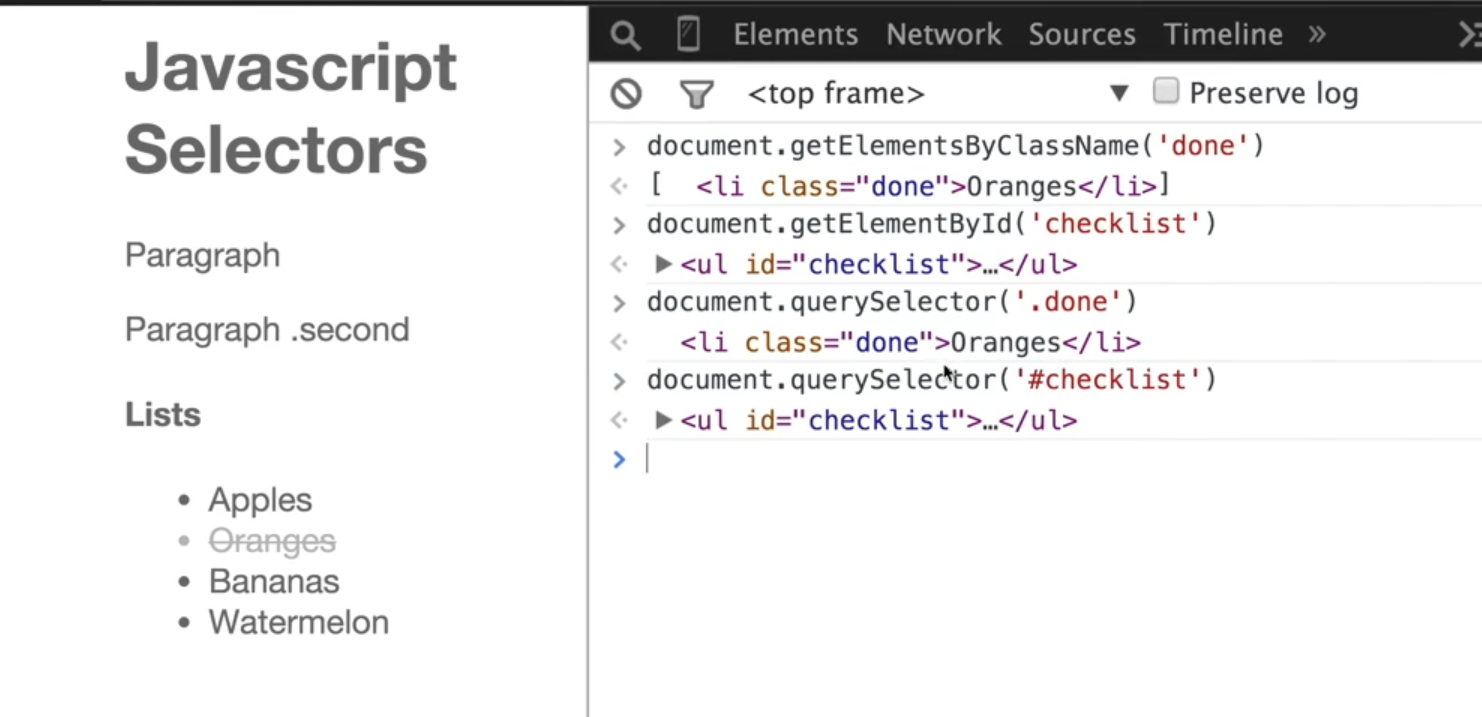Click the Oranges li element in getElementsByClassName output
Image resolution: width=1482 pixels, height=717 pixels.
(x=926, y=186)
